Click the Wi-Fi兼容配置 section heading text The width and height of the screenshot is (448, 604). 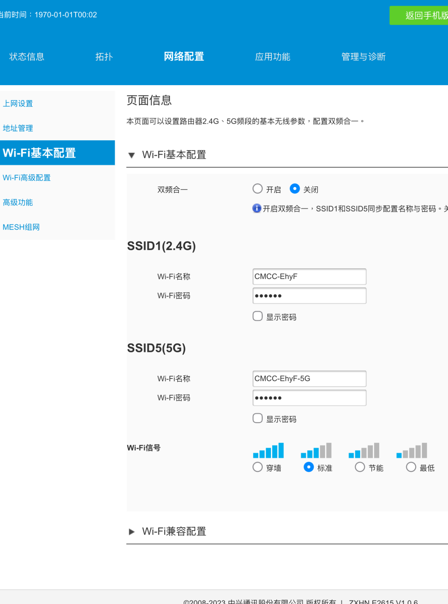point(174,531)
